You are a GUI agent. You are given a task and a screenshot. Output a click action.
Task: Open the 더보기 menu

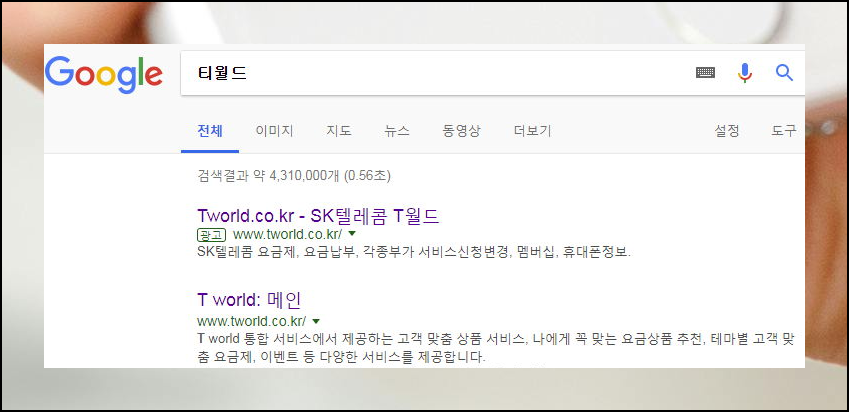(x=532, y=130)
